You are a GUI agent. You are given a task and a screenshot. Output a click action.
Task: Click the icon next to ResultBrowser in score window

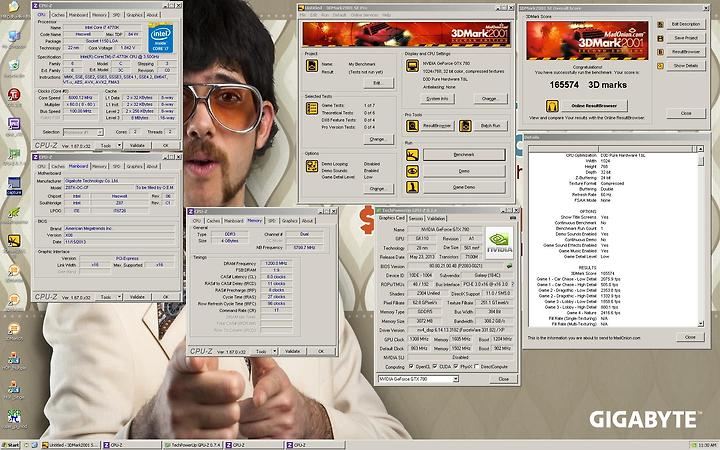coord(660,52)
